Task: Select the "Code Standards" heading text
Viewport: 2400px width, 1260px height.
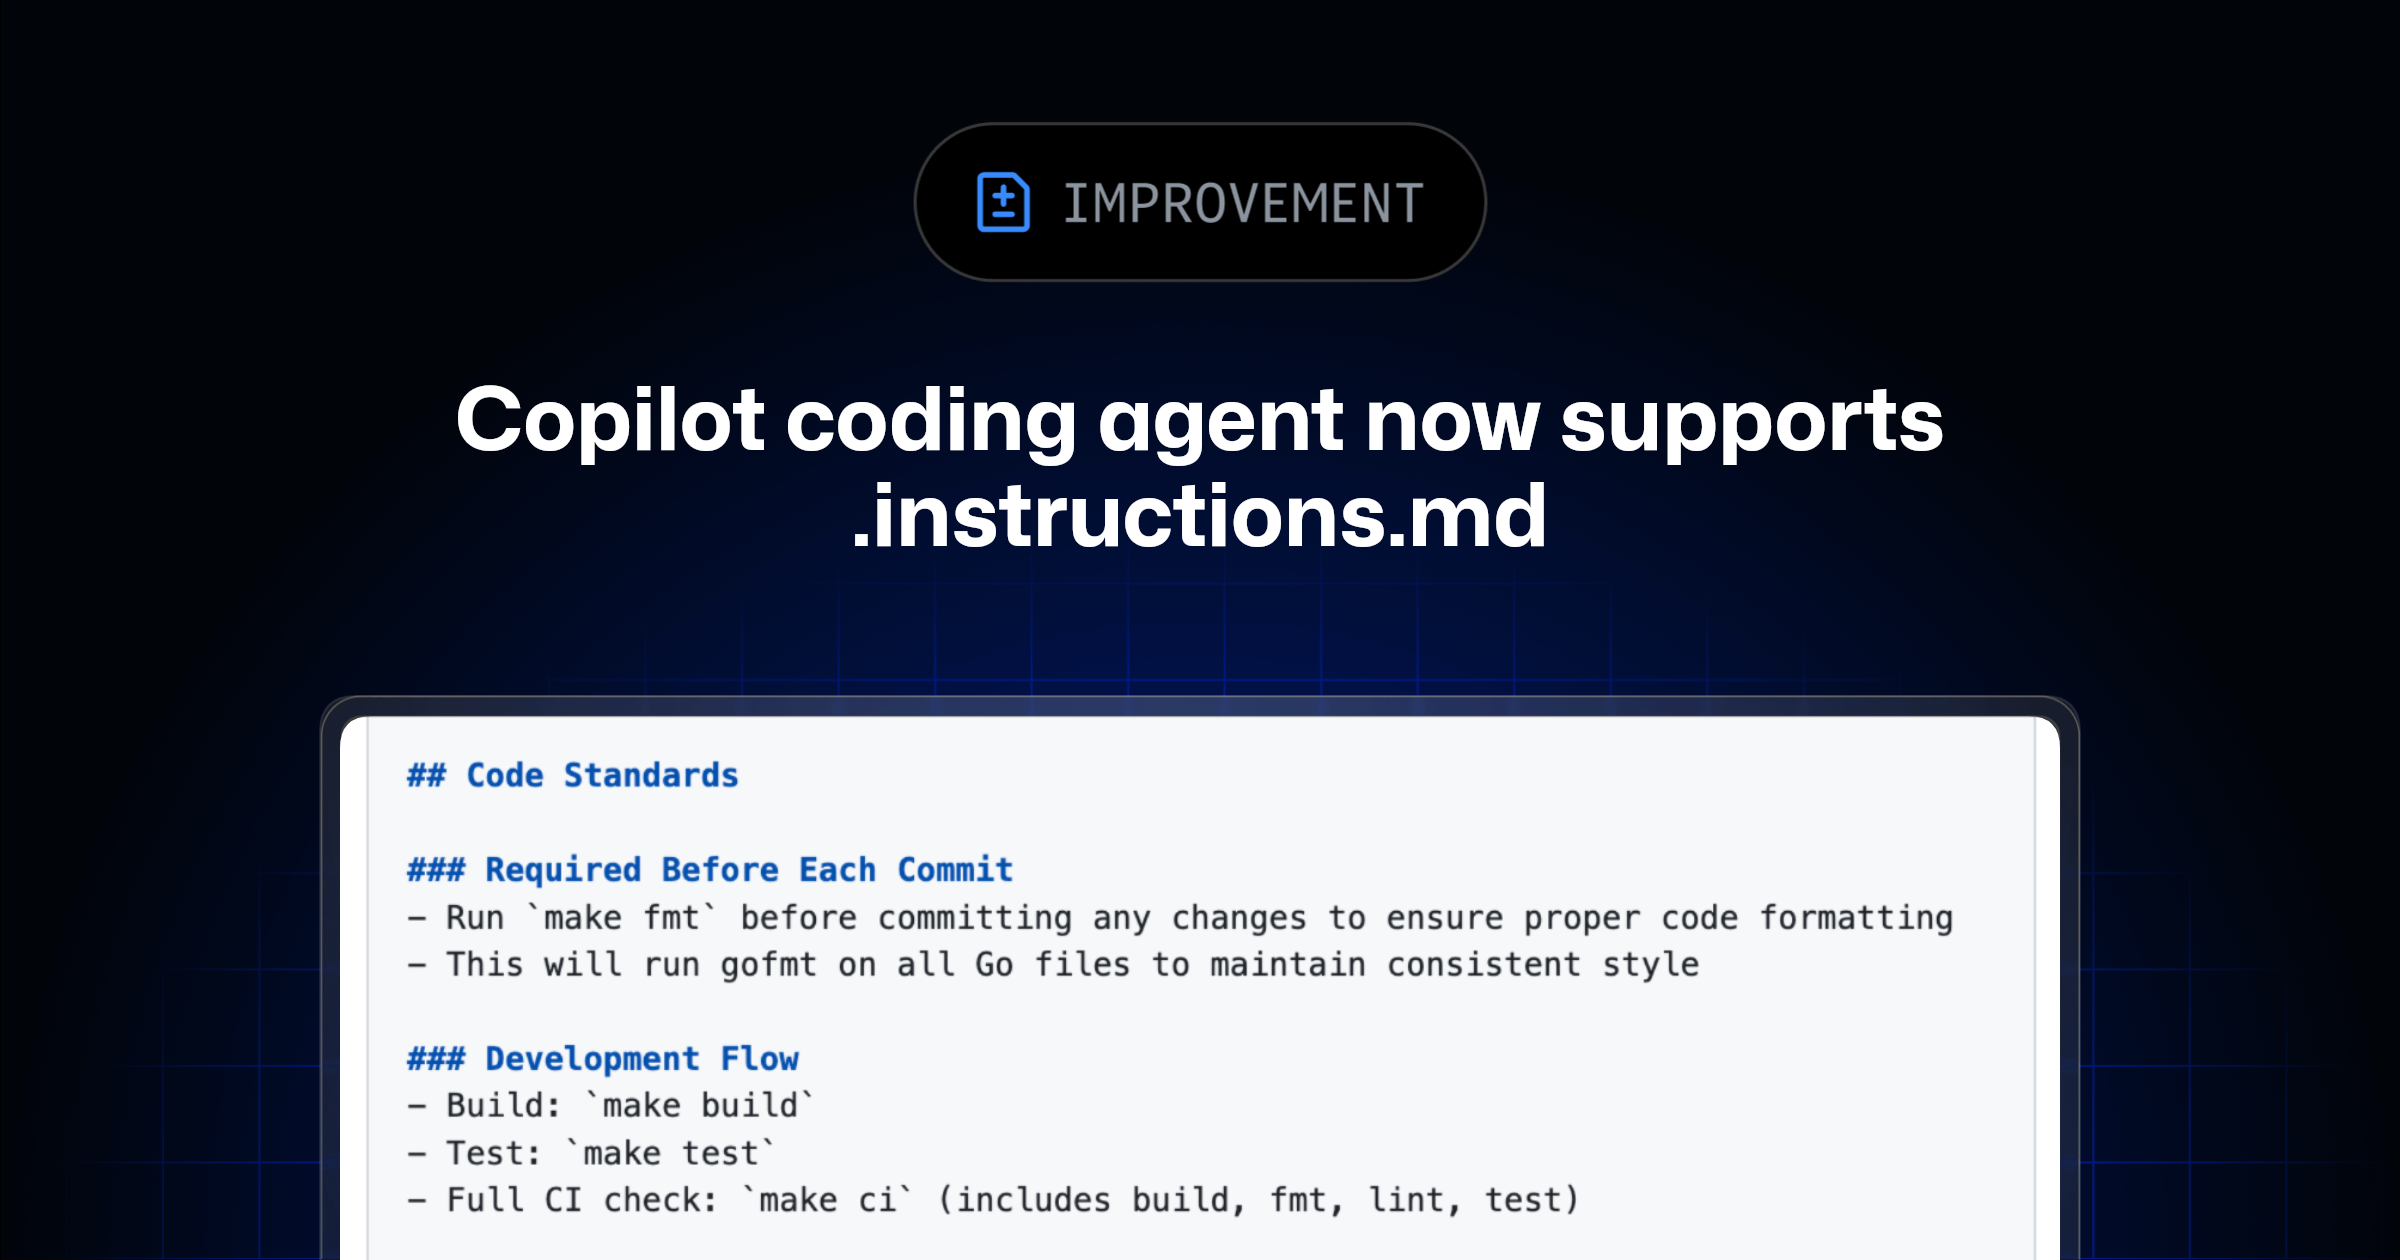Action: click(x=602, y=775)
